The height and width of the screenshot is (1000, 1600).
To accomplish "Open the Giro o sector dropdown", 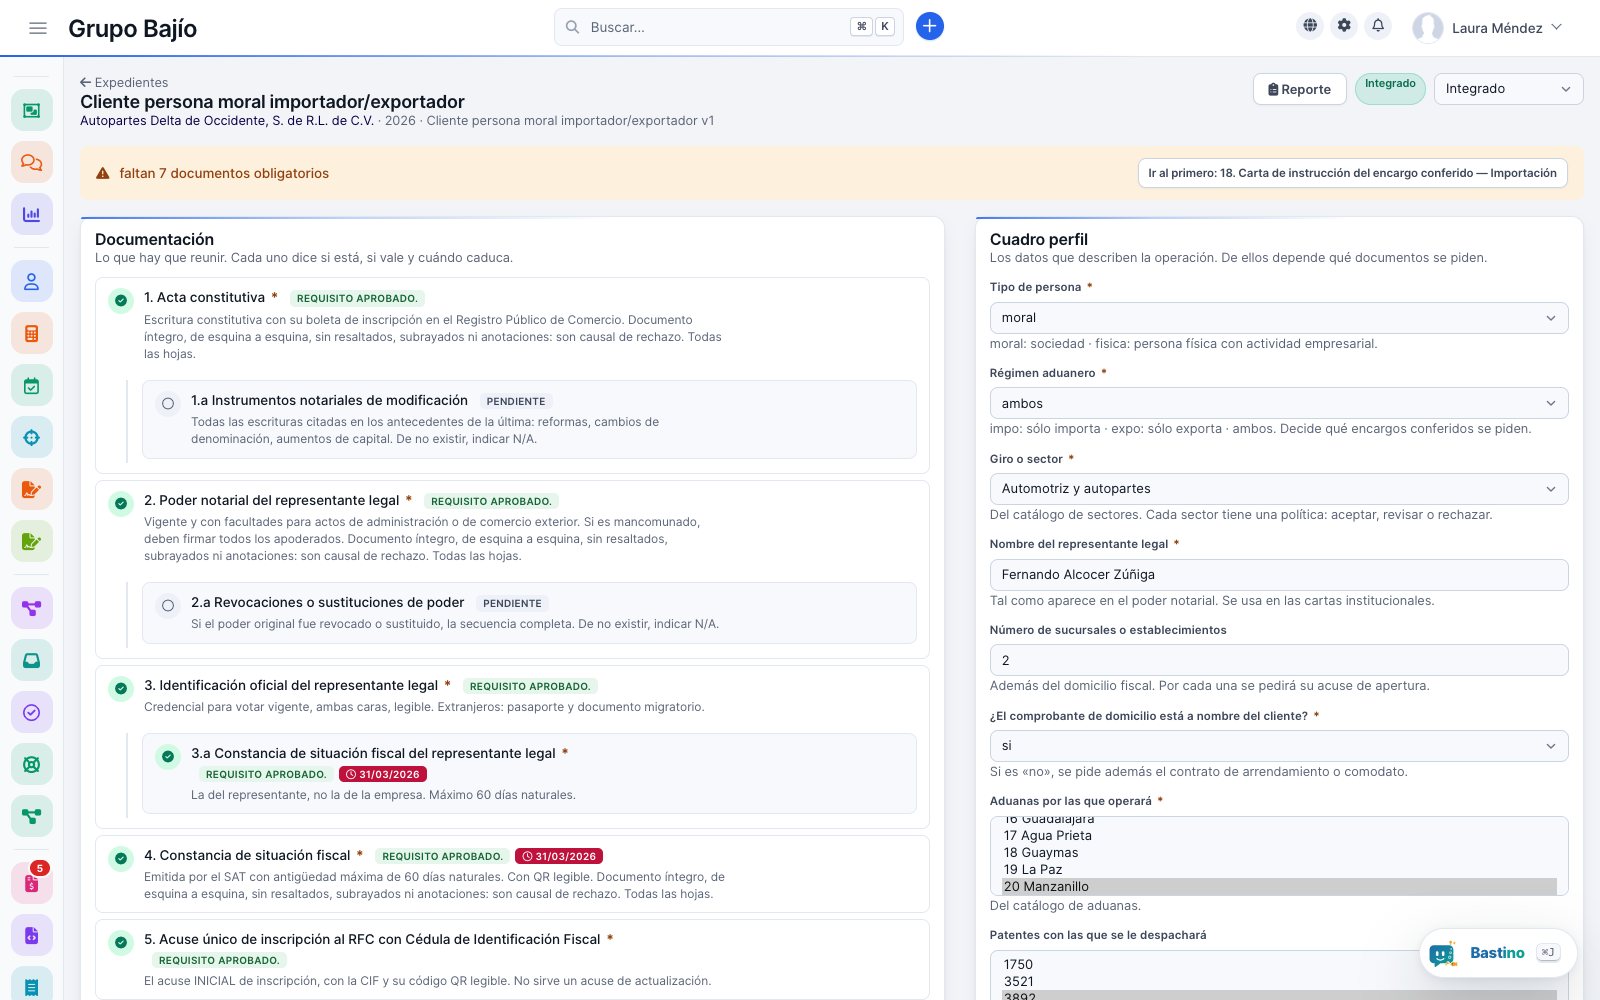I will click(1278, 489).
